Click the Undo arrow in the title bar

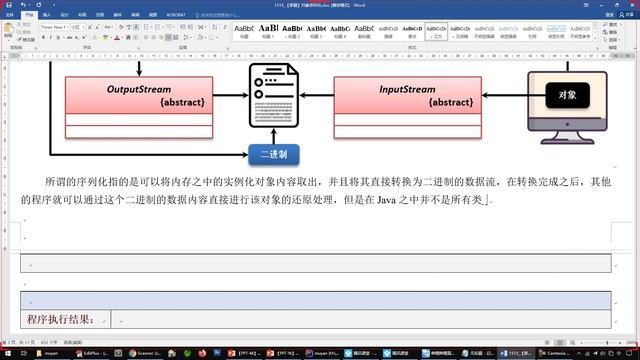pos(23,5)
